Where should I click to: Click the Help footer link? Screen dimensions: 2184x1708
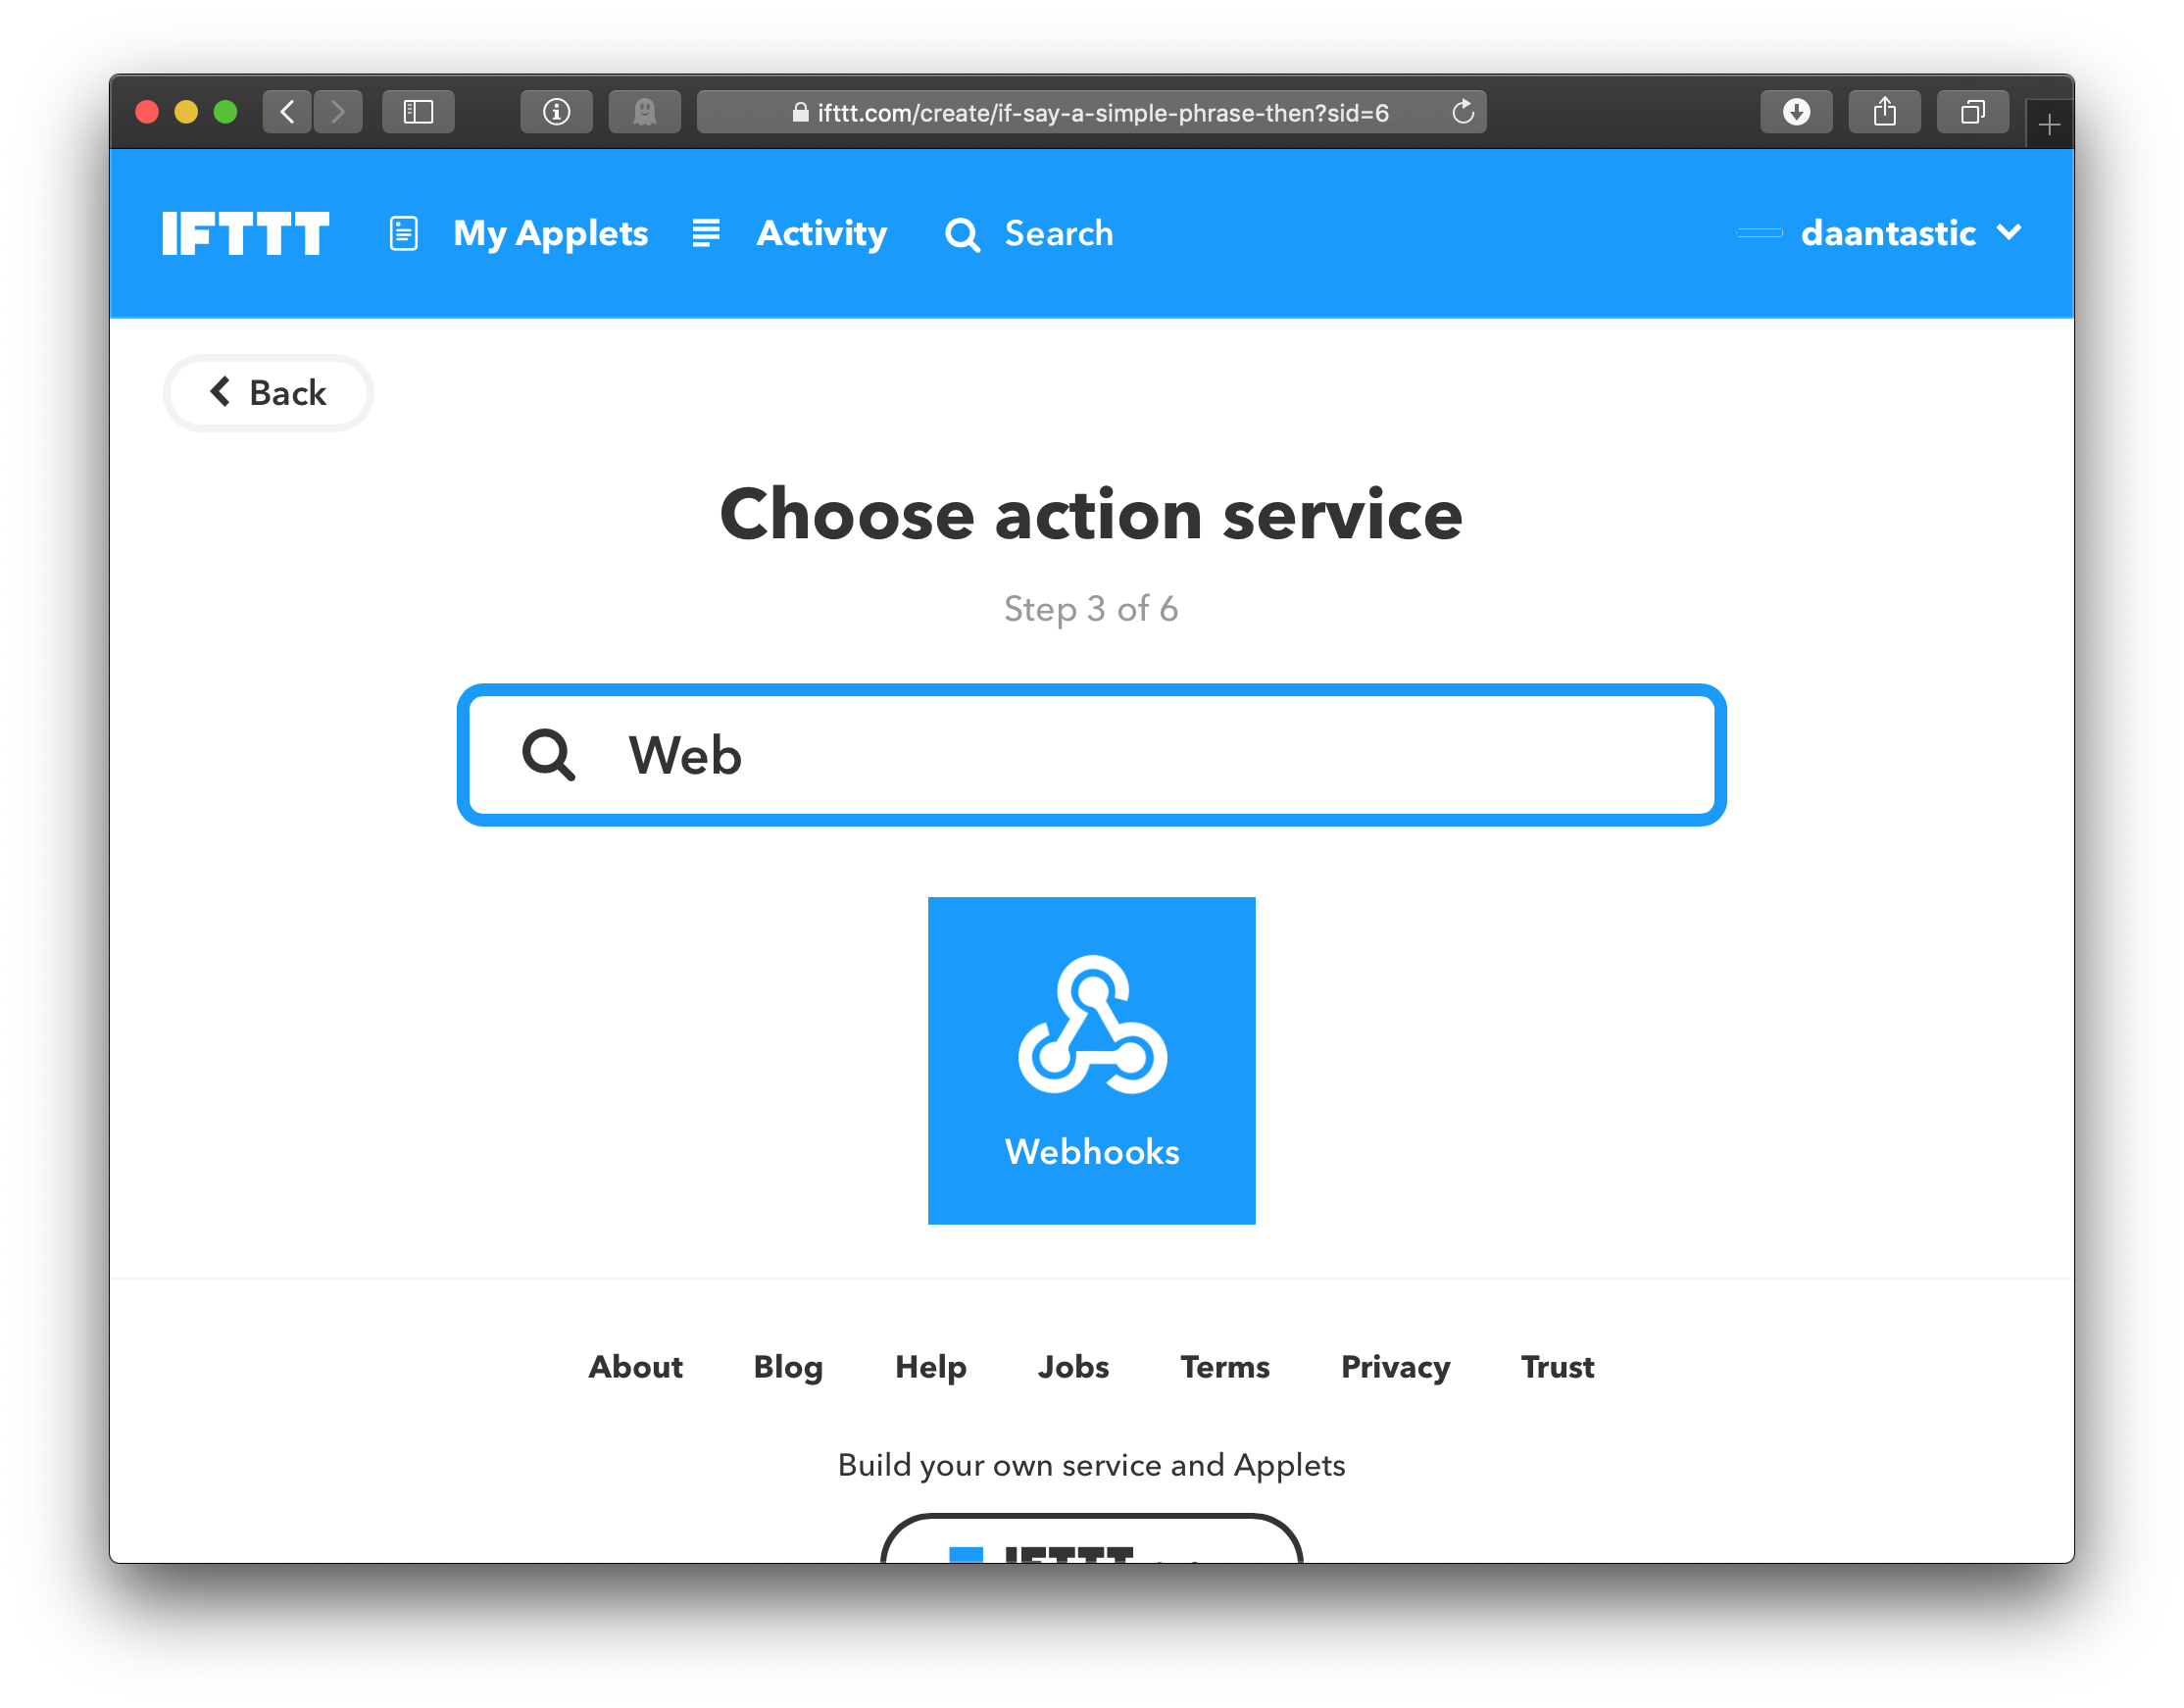tap(930, 1366)
